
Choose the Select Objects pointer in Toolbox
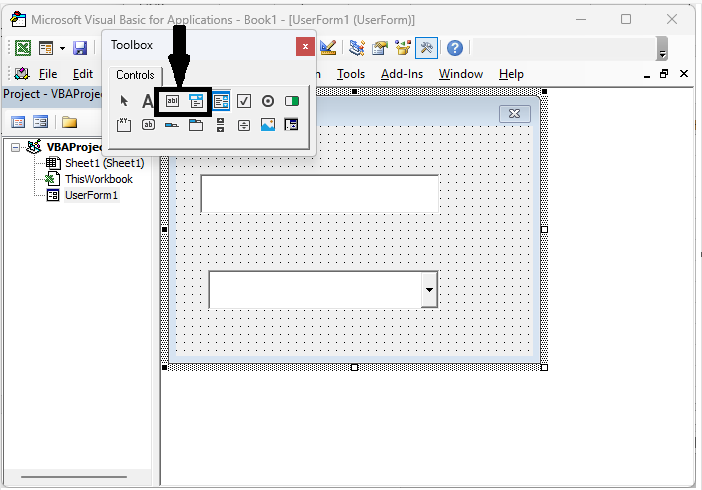tap(124, 101)
